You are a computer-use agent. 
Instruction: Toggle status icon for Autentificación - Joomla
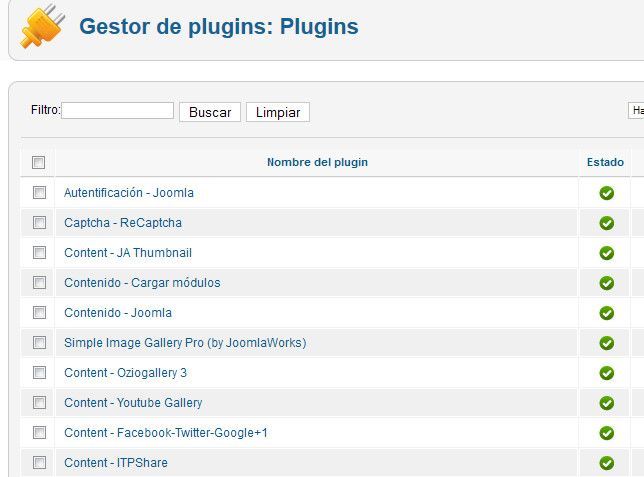click(x=606, y=193)
